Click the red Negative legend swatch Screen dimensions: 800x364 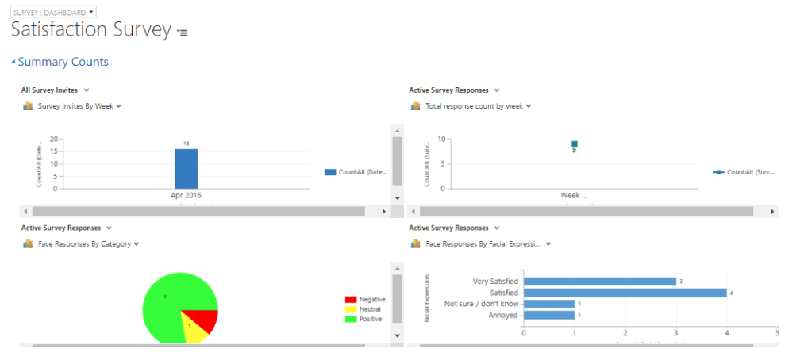[x=351, y=300]
